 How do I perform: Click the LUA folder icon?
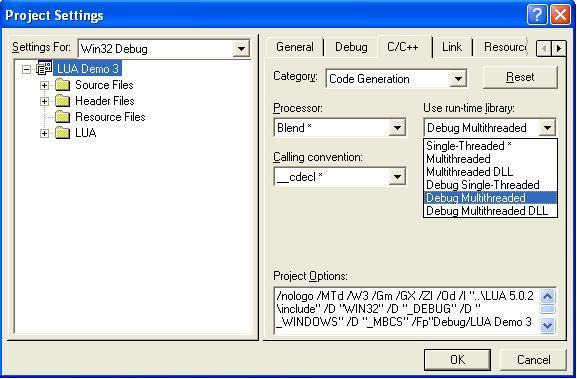coord(63,133)
